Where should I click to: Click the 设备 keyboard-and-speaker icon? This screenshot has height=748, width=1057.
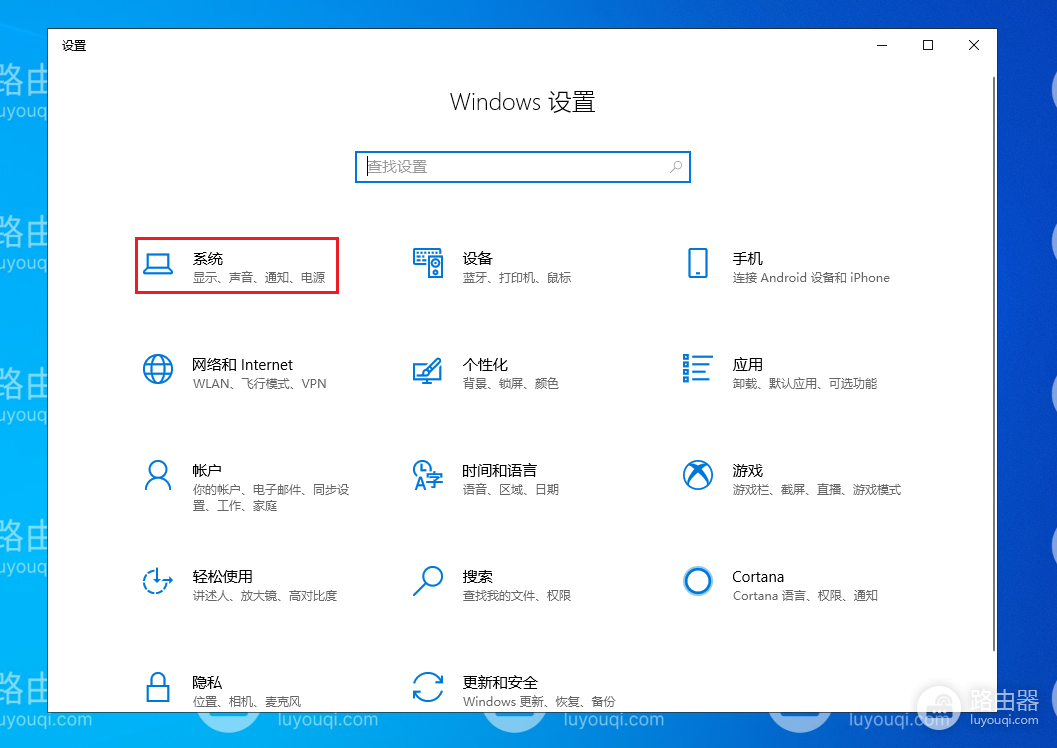(x=428, y=263)
